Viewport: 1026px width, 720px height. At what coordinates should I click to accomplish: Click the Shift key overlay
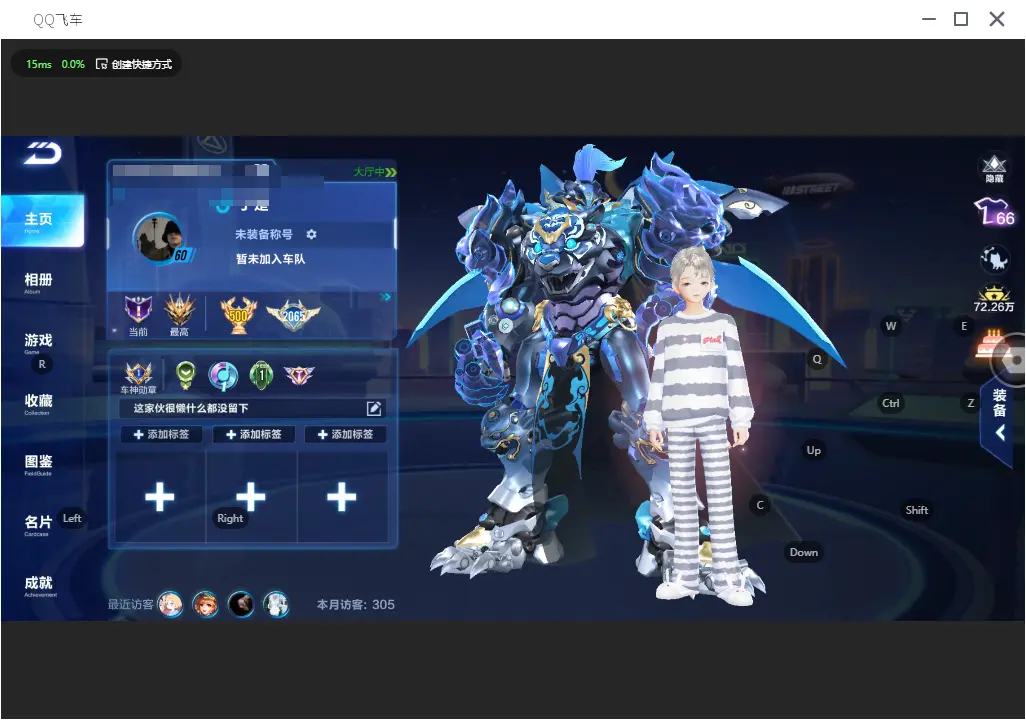coord(917,510)
